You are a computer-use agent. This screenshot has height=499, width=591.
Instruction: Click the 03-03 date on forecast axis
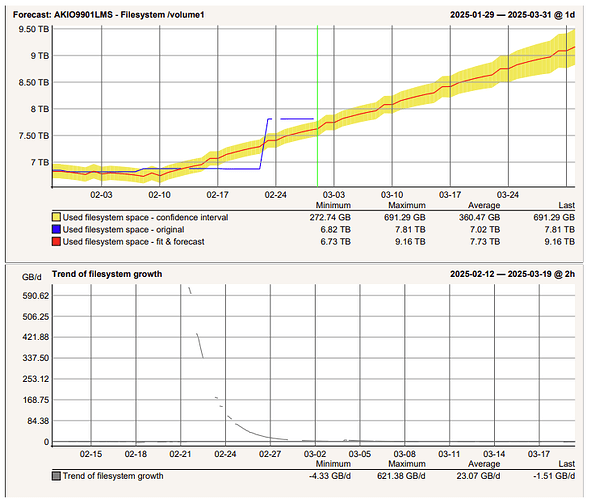point(334,195)
